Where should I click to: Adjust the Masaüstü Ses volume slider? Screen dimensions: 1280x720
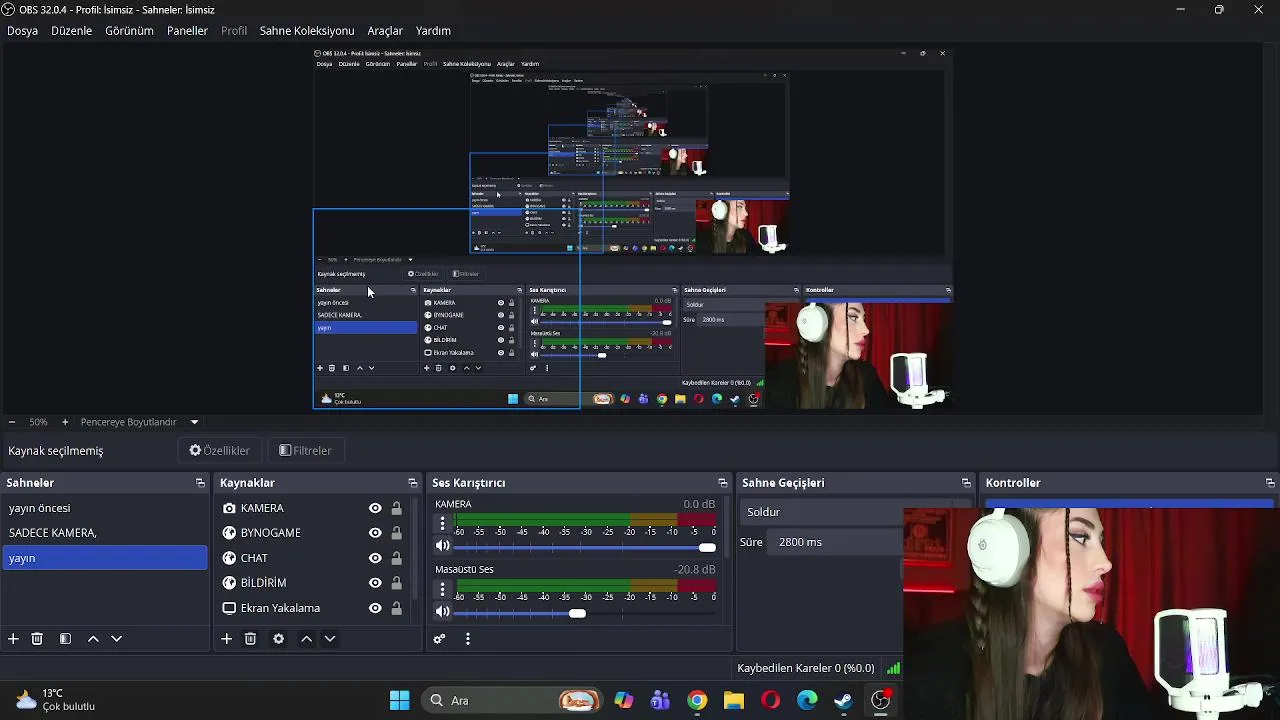pyautogui.click(x=585, y=613)
